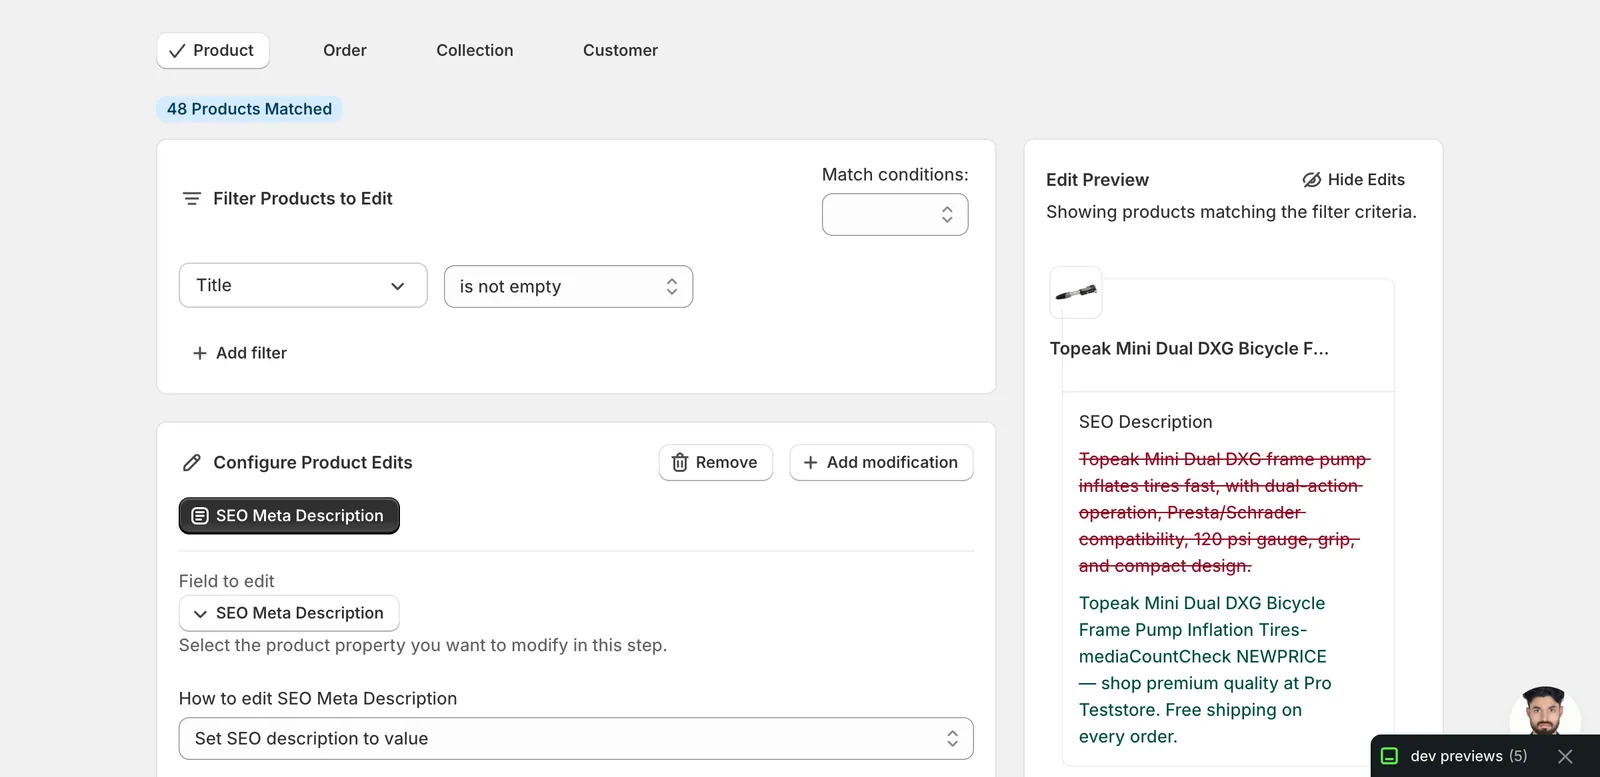Click Add modification button

[881, 463]
